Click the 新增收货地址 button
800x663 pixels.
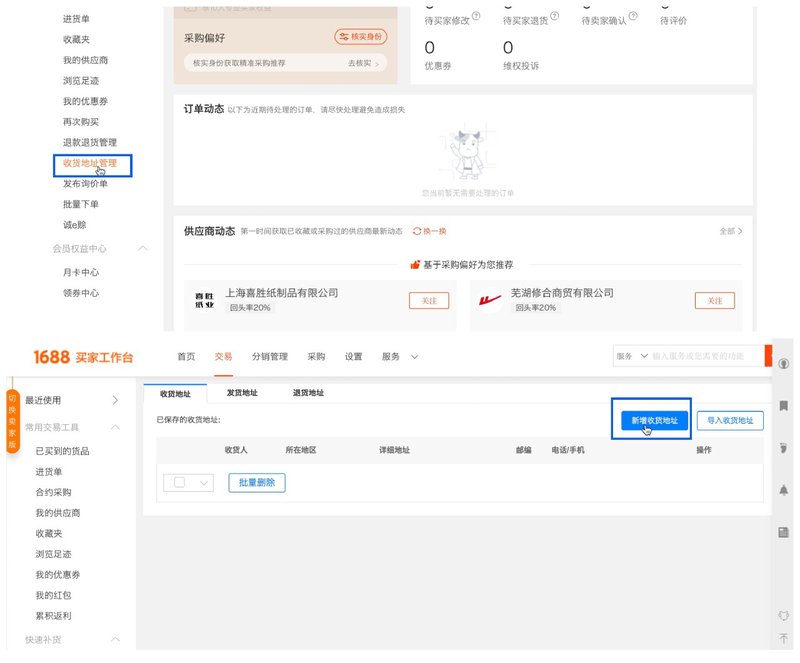(654, 421)
